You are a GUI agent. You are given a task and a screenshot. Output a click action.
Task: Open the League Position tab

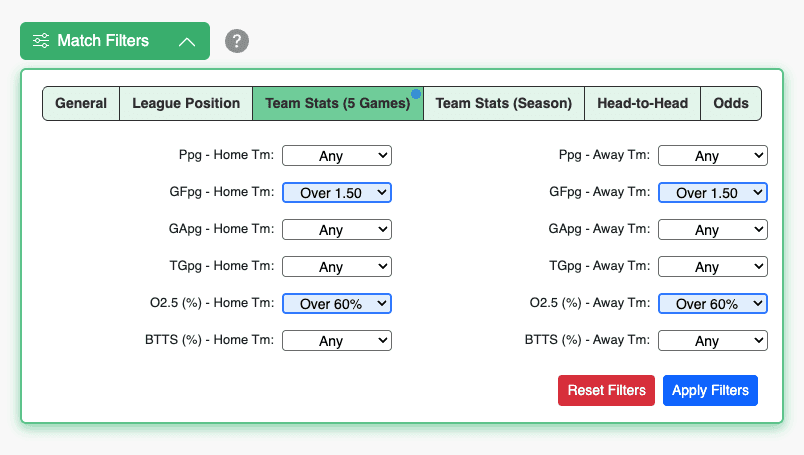coord(186,103)
